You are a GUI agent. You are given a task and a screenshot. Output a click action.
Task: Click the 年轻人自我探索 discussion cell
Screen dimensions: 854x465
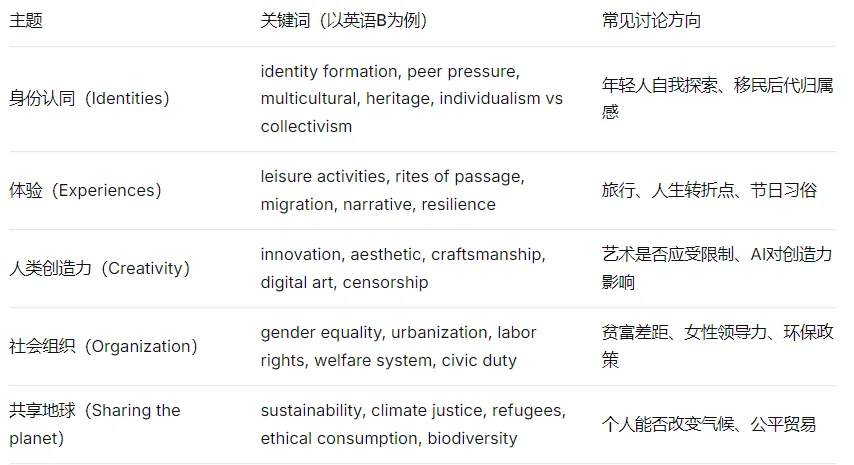(x=718, y=99)
